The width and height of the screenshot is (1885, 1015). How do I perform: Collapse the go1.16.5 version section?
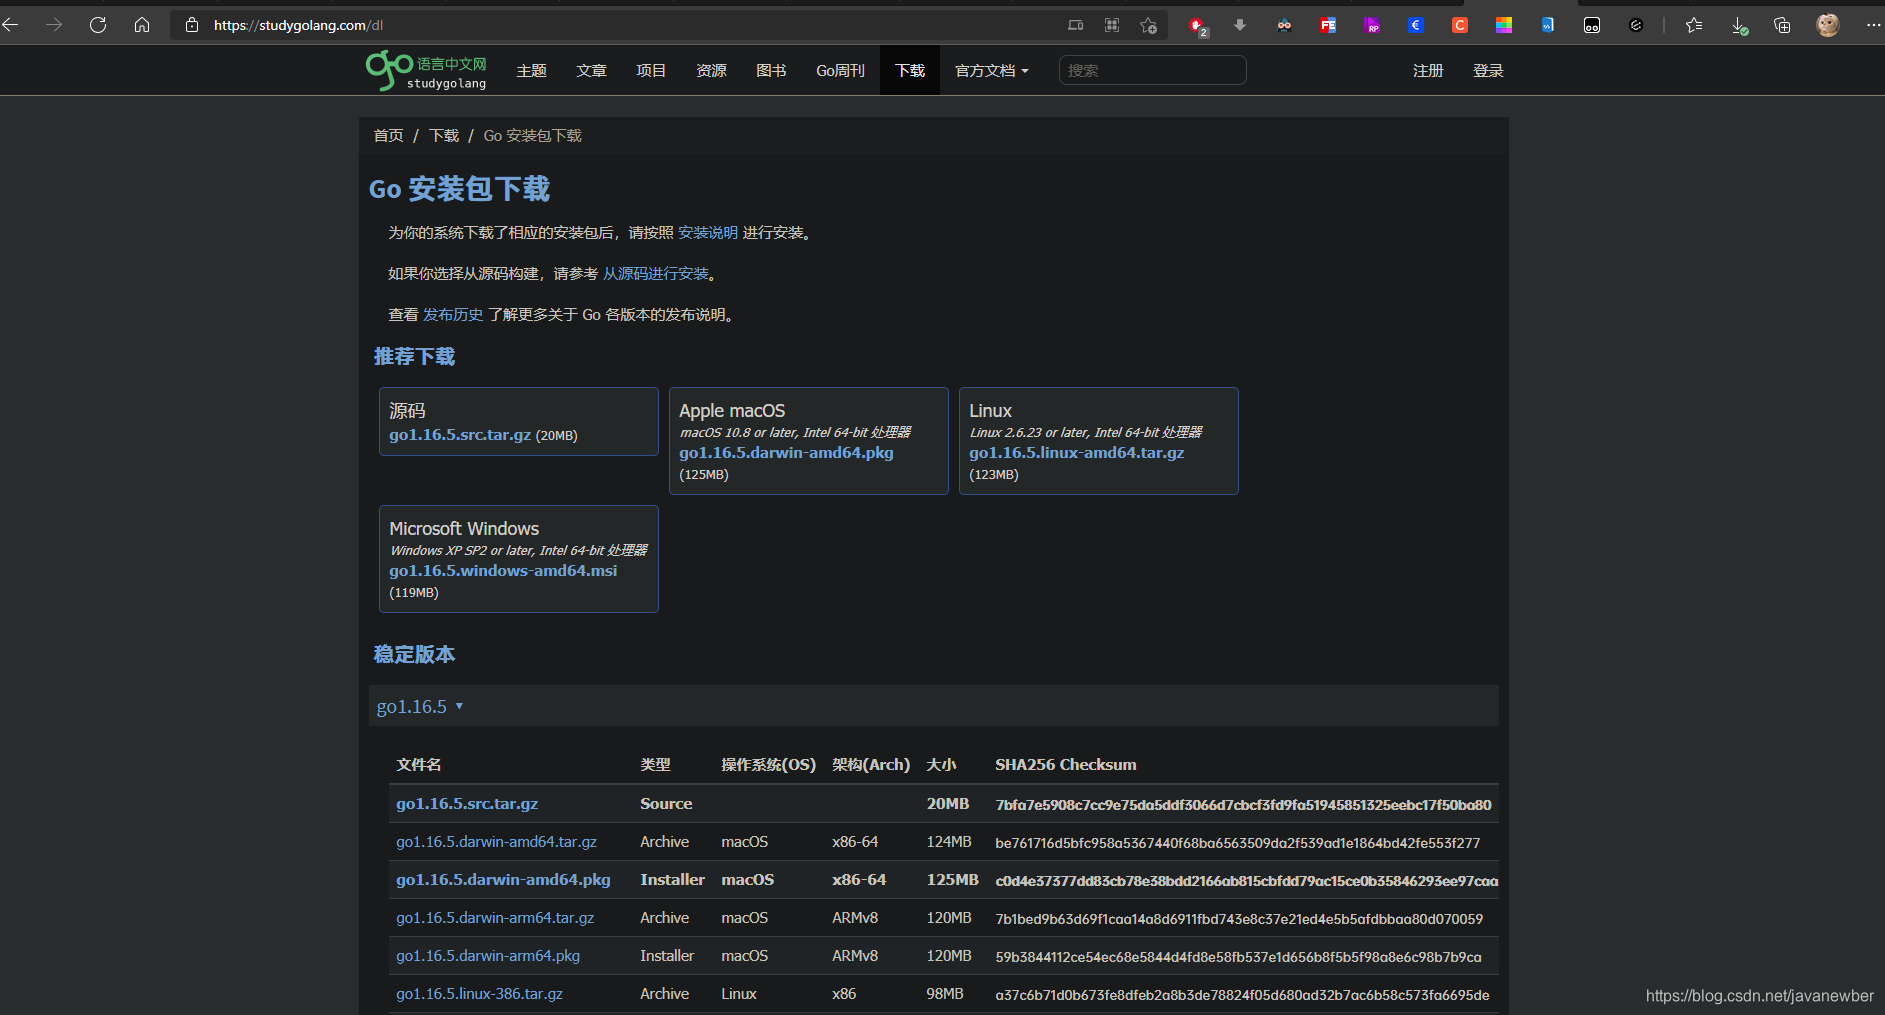point(420,707)
